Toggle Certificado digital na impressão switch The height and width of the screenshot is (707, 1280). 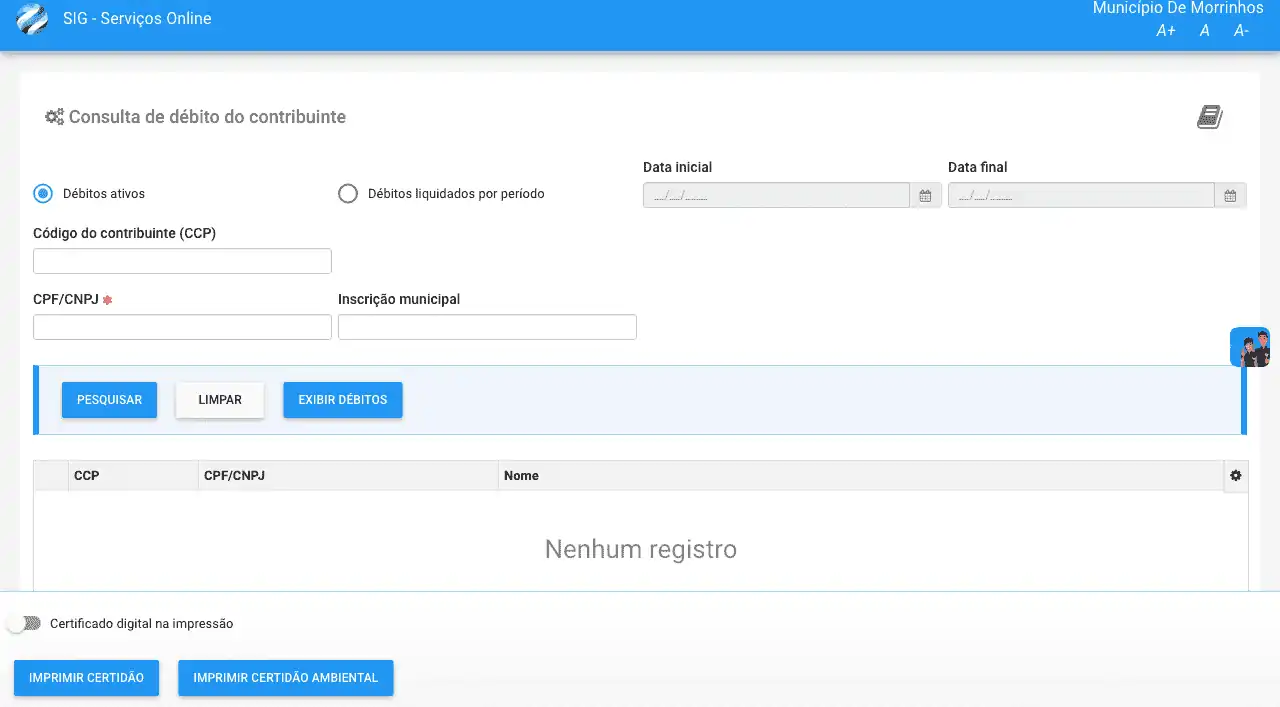tap(24, 623)
